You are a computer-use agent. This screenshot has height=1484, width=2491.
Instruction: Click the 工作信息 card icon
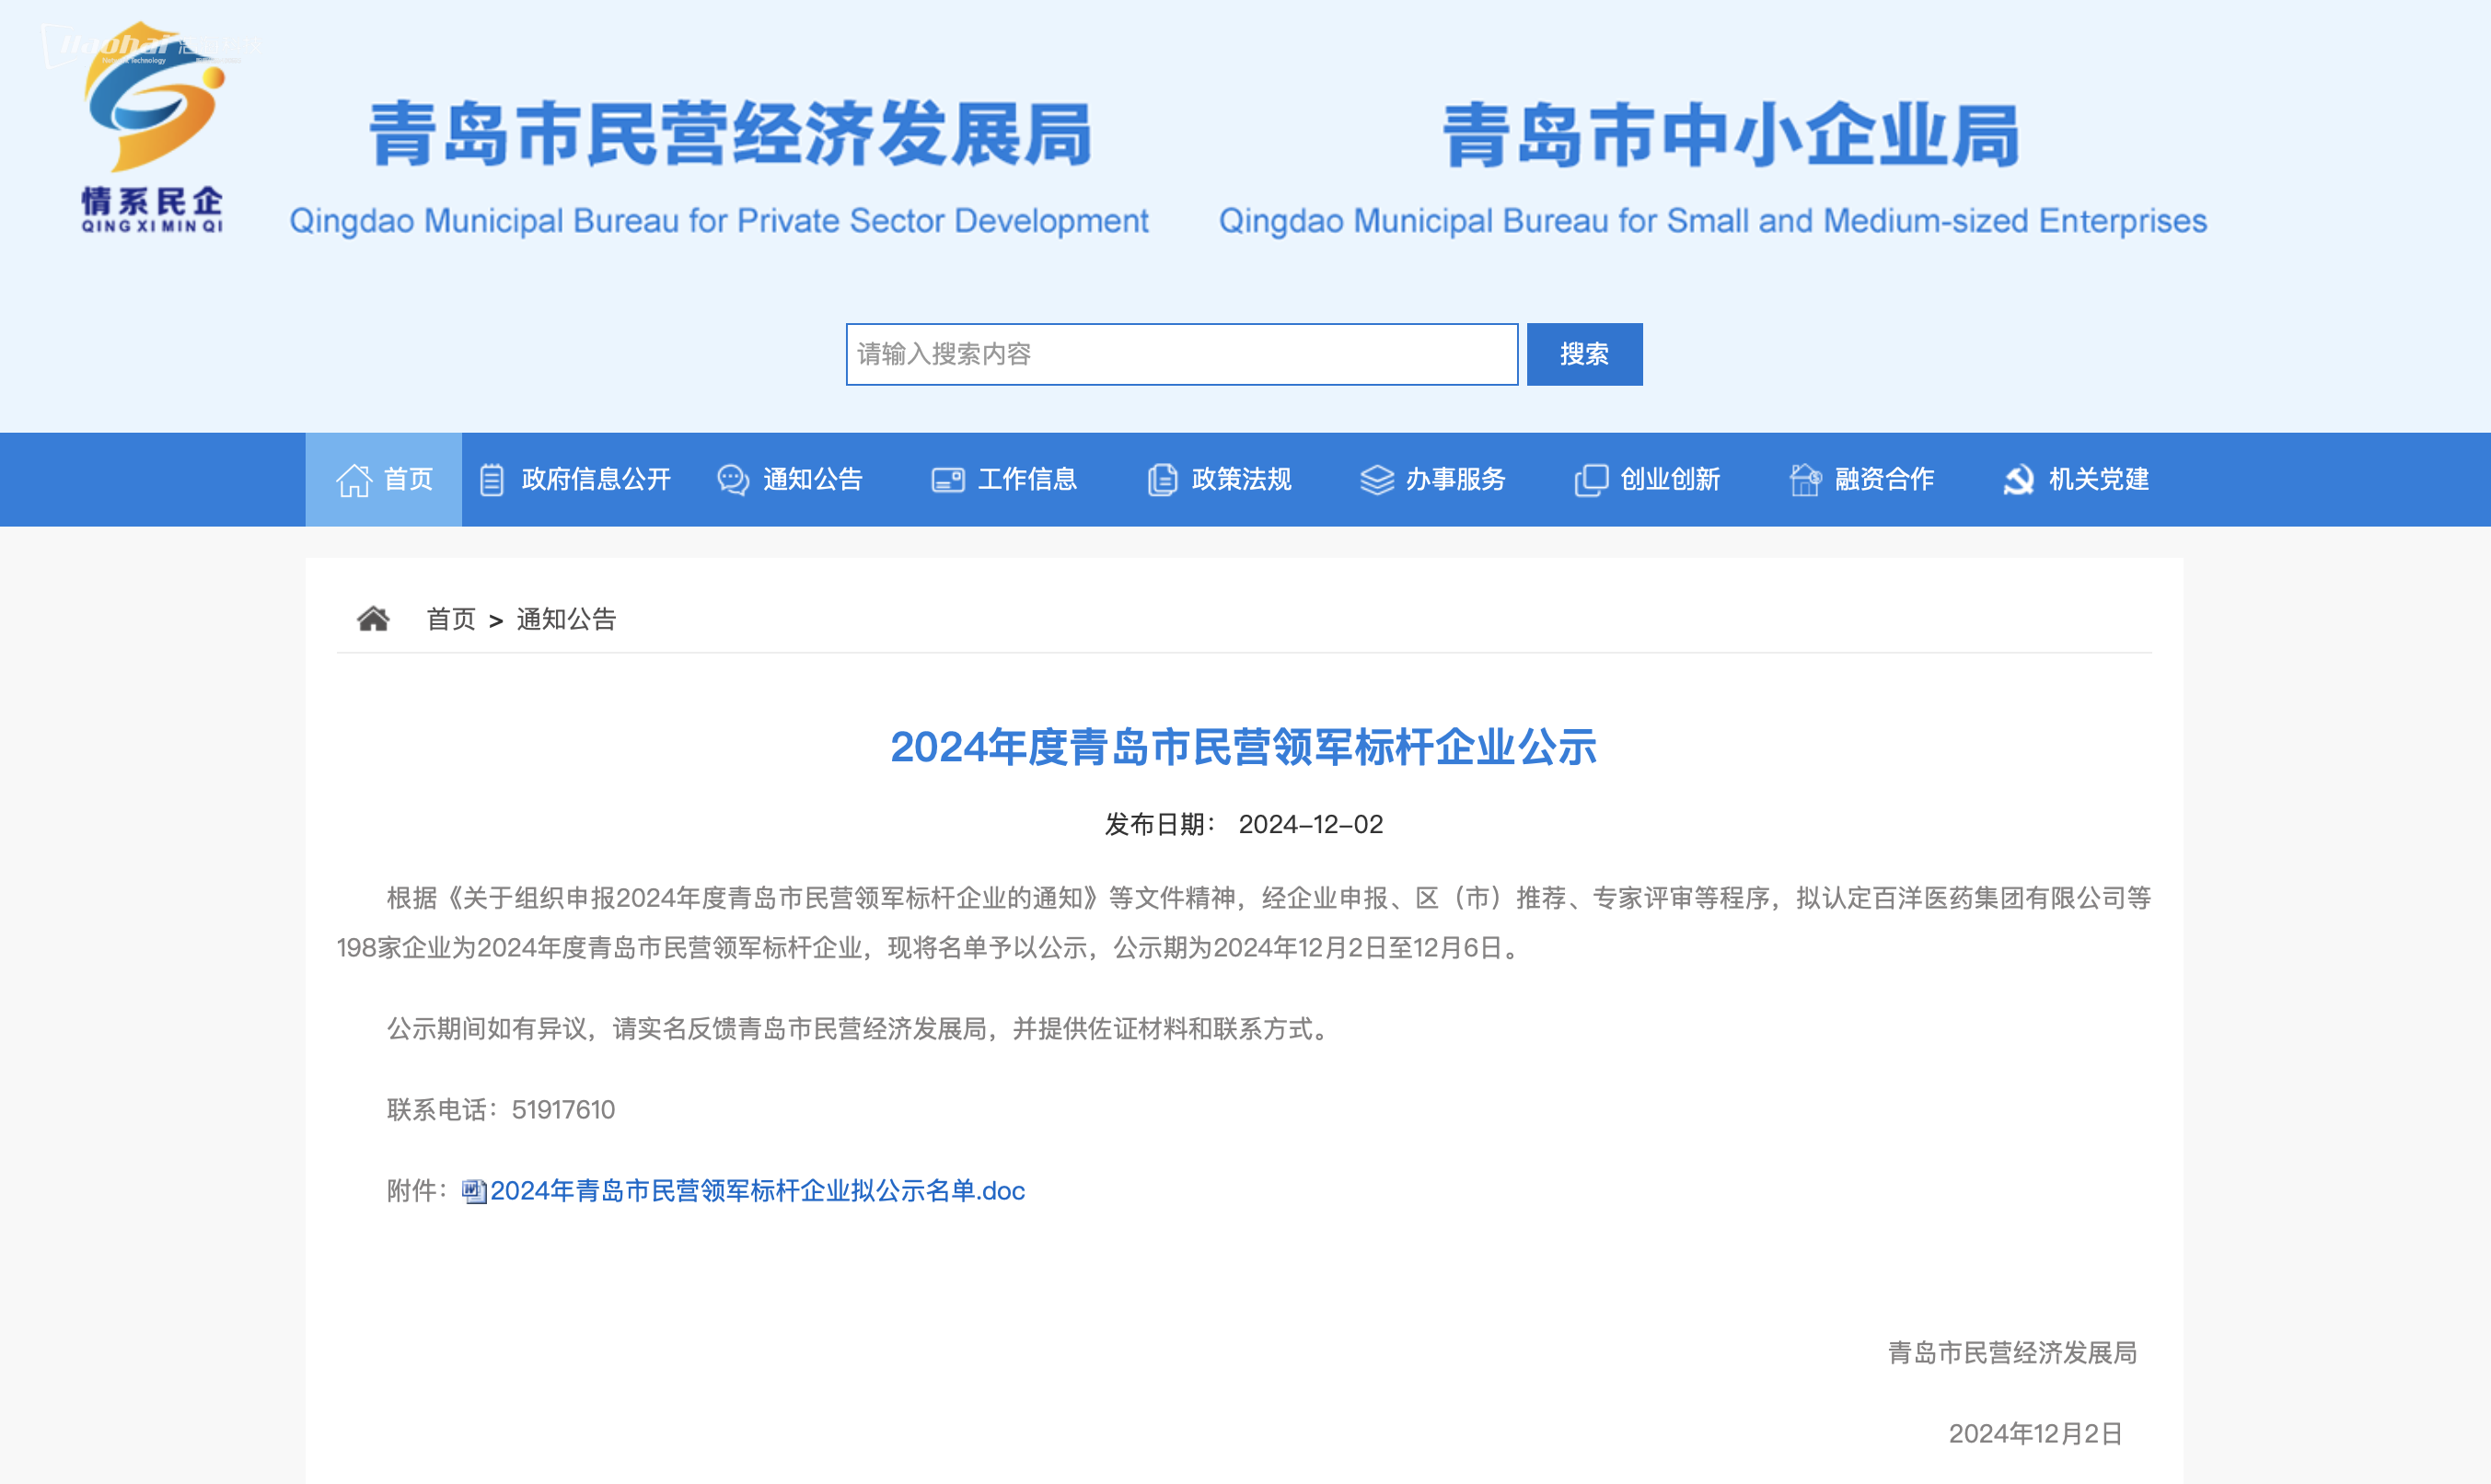[947, 480]
